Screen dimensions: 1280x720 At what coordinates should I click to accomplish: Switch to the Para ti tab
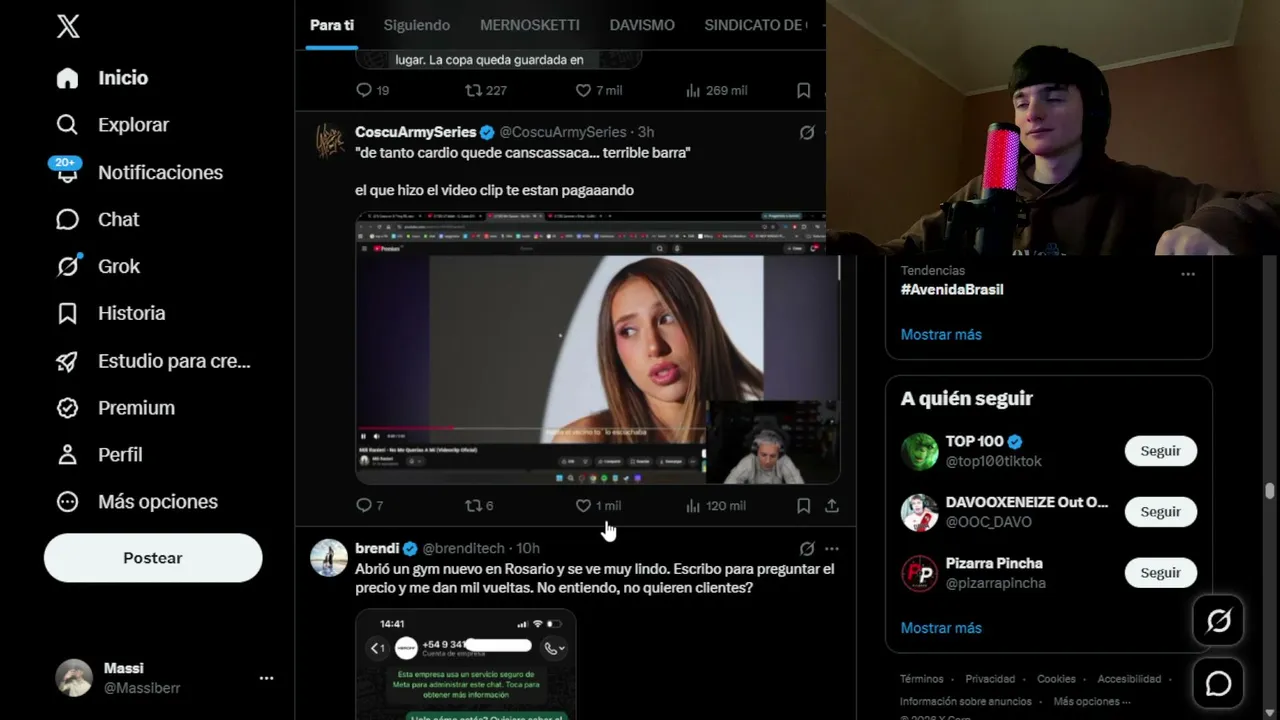click(x=332, y=25)
